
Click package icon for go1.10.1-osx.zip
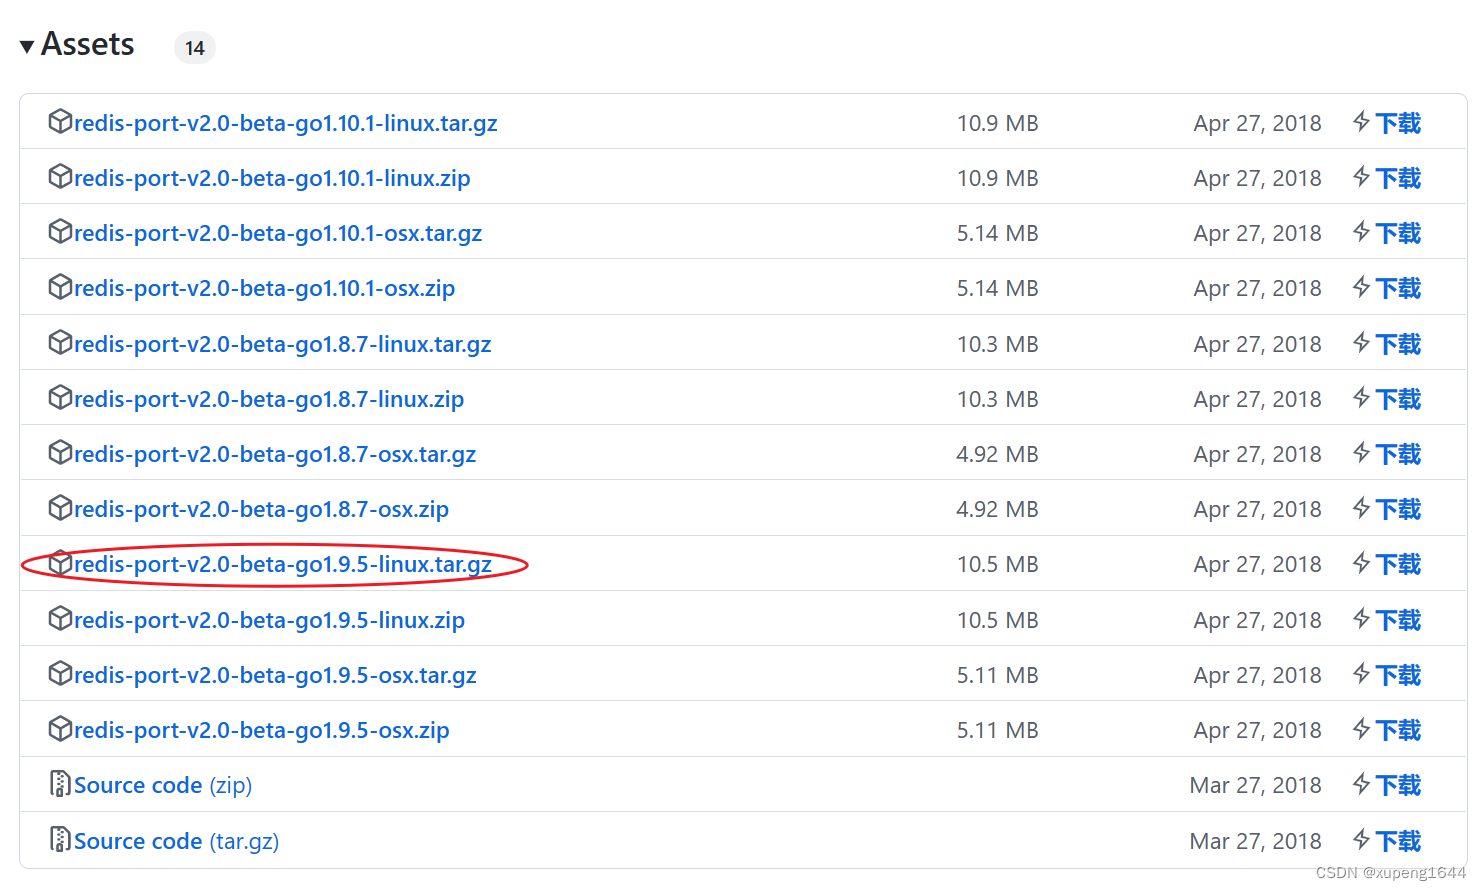(x=60, y=287)
